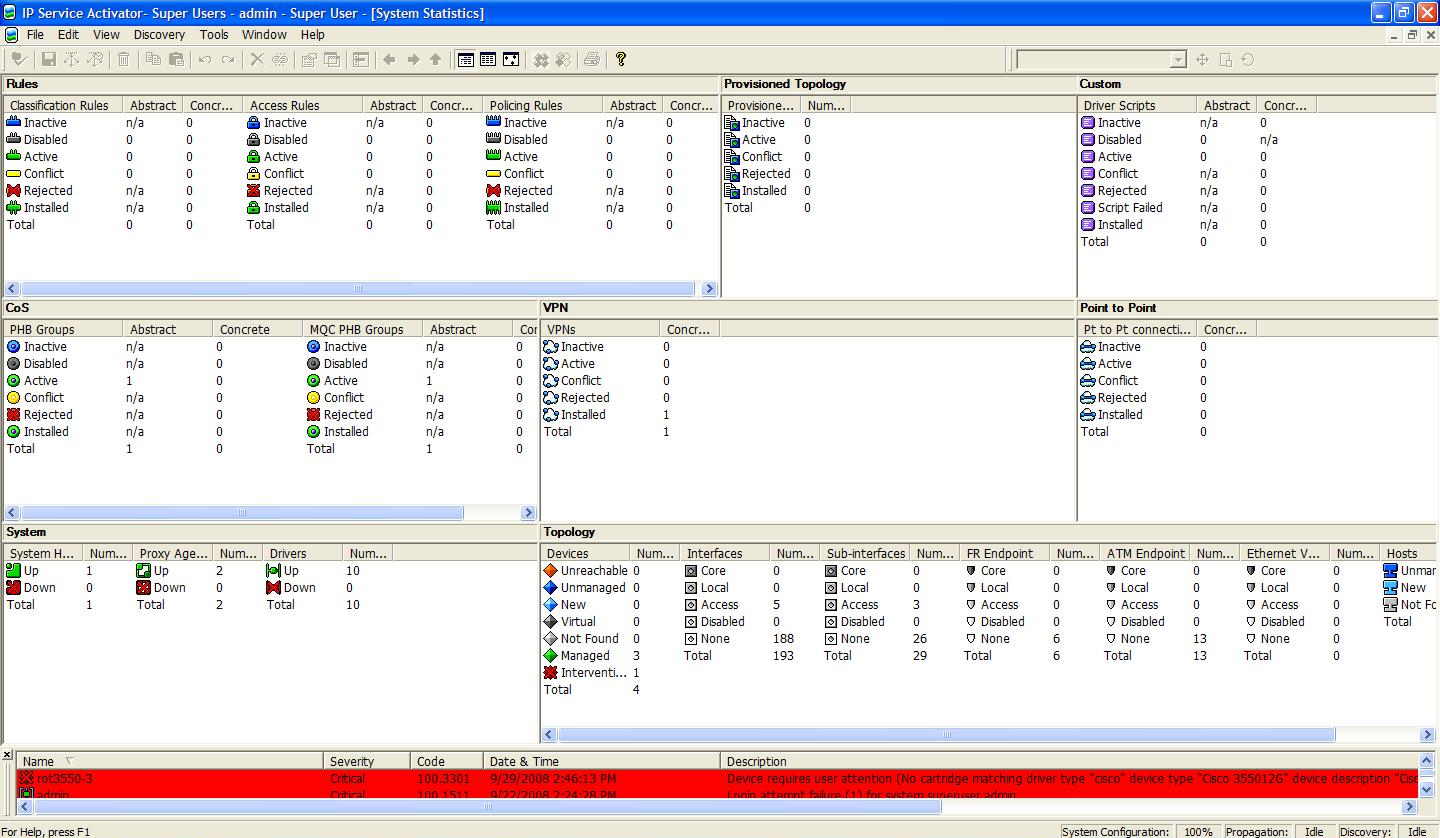The width and height of the screenshot is (1440, 838).
Task: Click the orange Unreachable devices diamond icon
Action: point(550,571)
